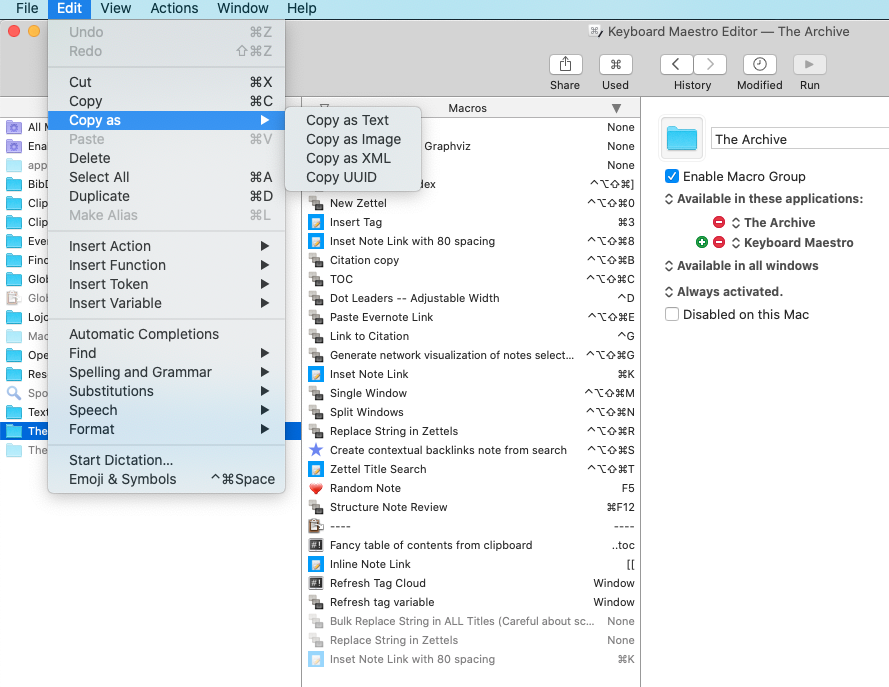The width and height of the screenshot is (889, 687).
Task: Choose Cut from the Edit menu
Action: click(166, 82)
